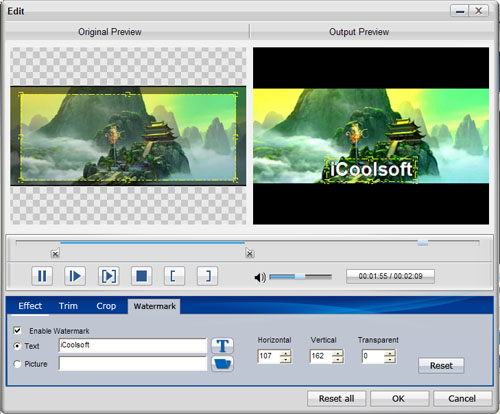
Task: Increase the Transparent value spinner
Action: point(390,353)
